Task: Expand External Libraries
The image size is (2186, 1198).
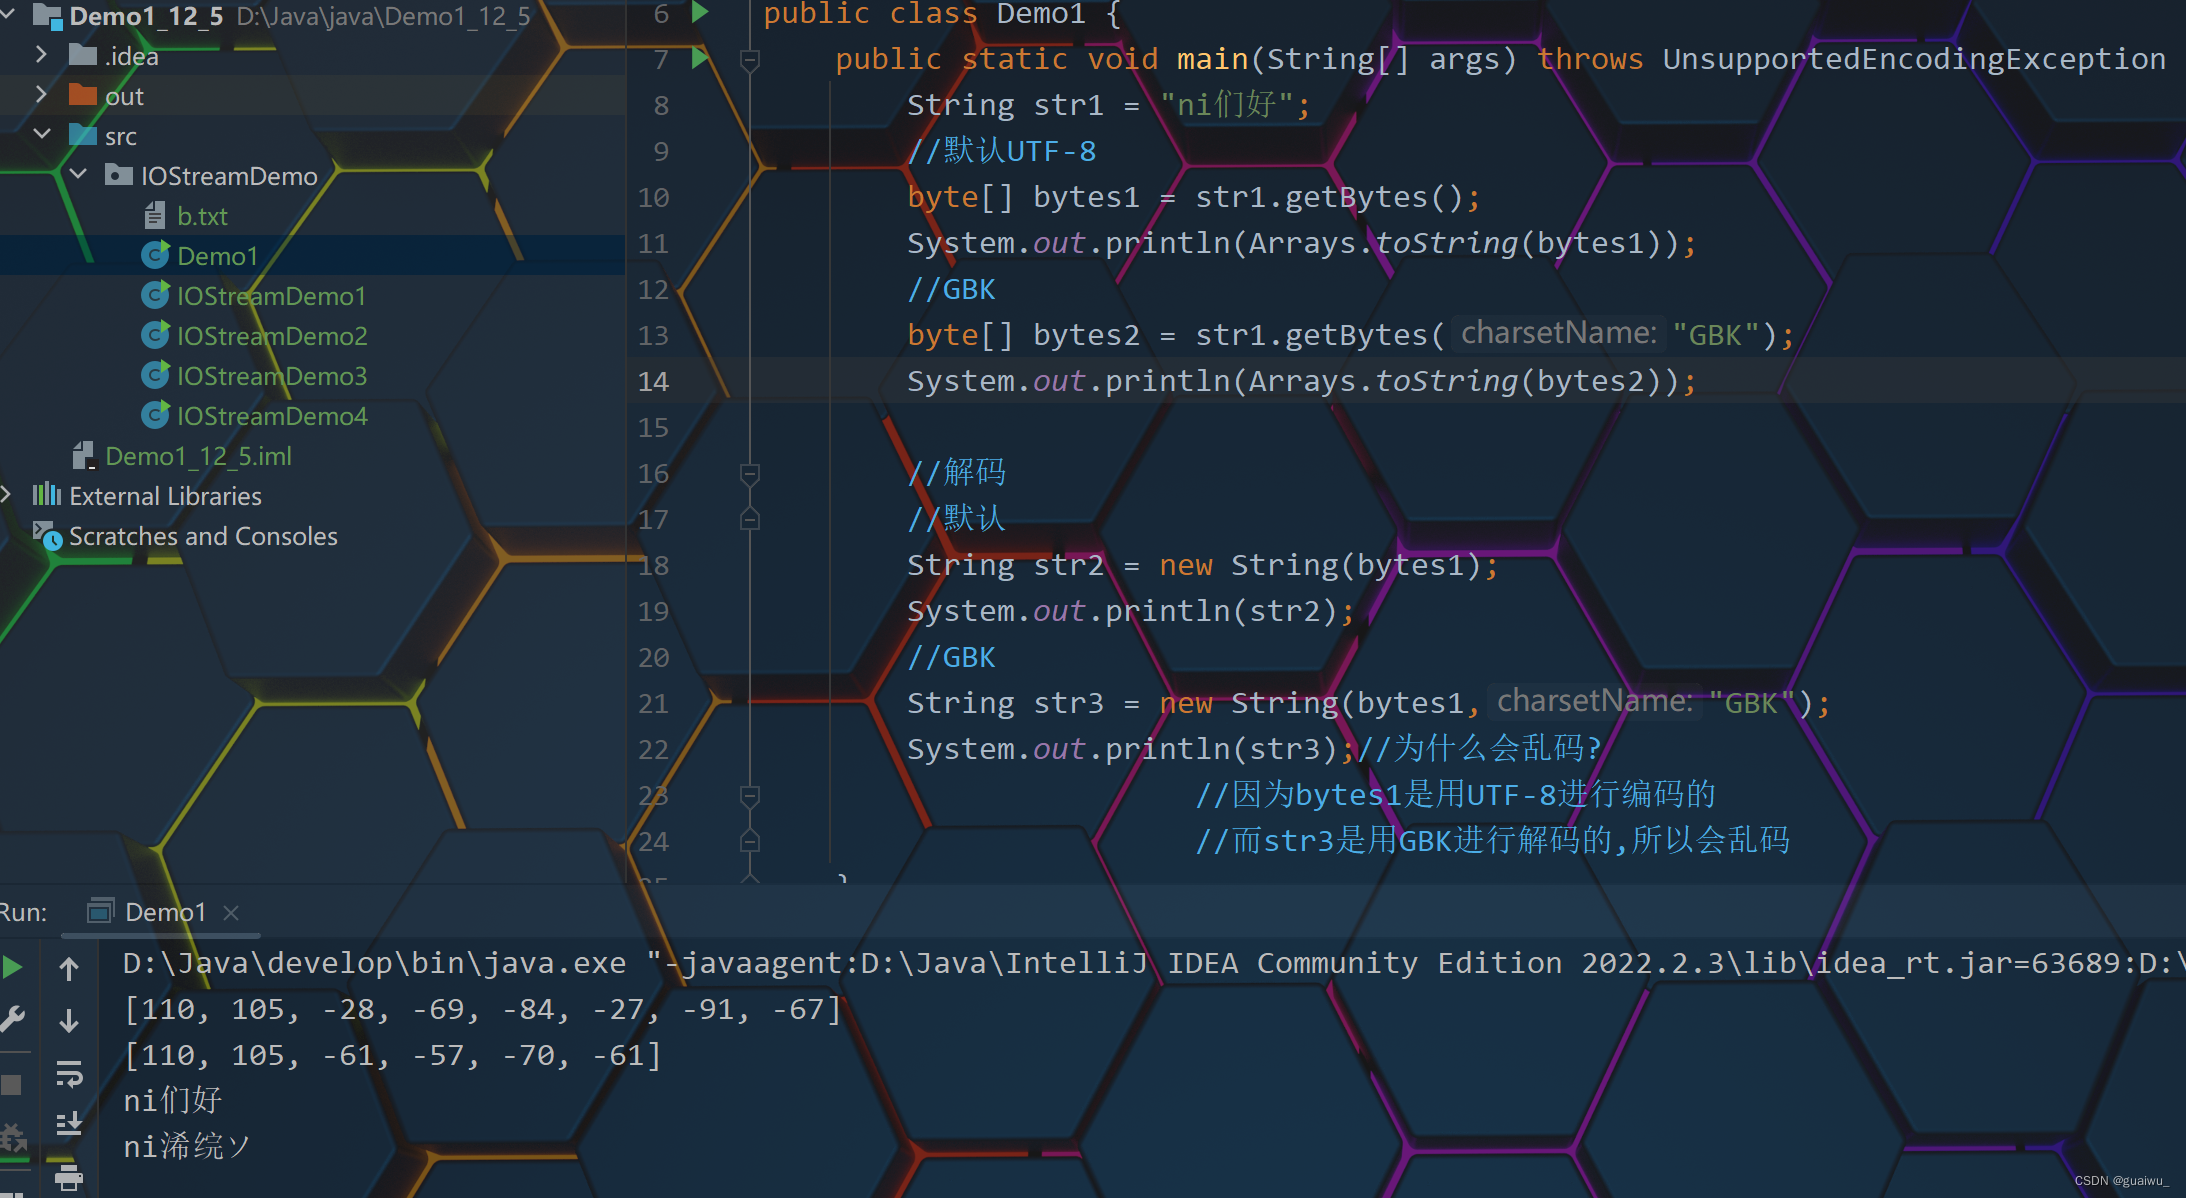Action: coord(8,494)
